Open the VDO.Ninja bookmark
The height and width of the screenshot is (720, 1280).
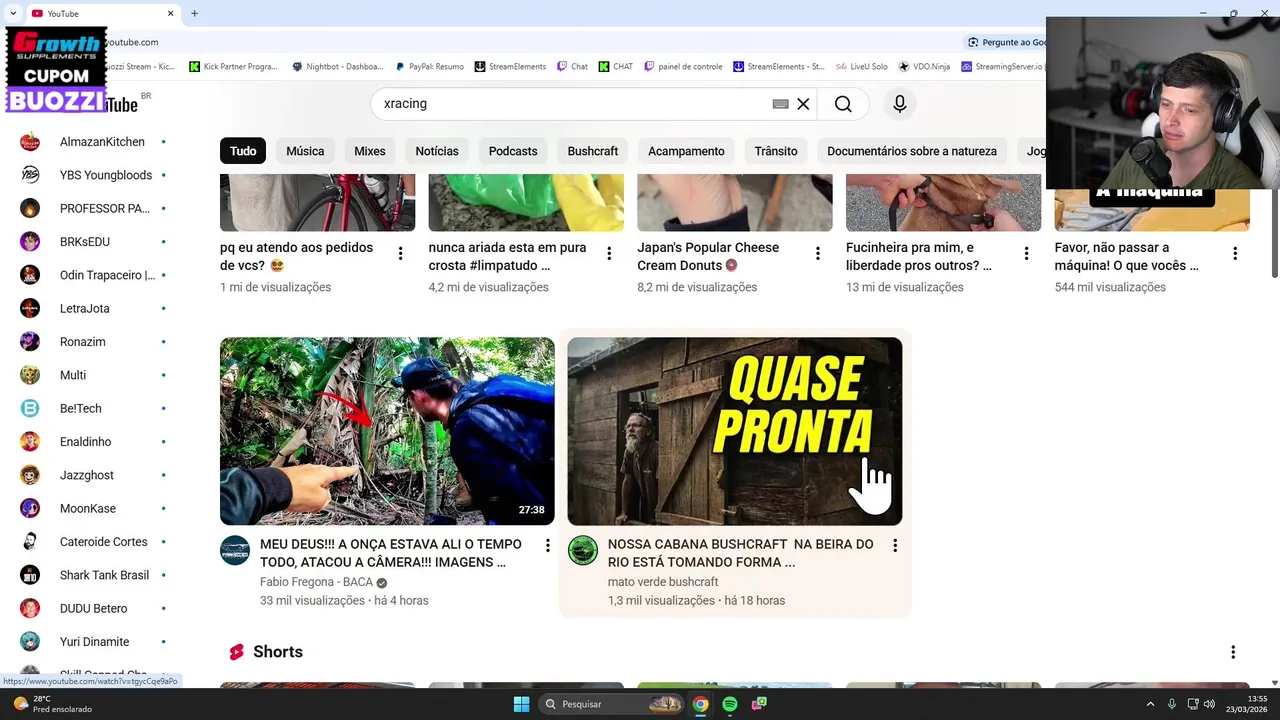pyautogui.click(x=924, y=67)
